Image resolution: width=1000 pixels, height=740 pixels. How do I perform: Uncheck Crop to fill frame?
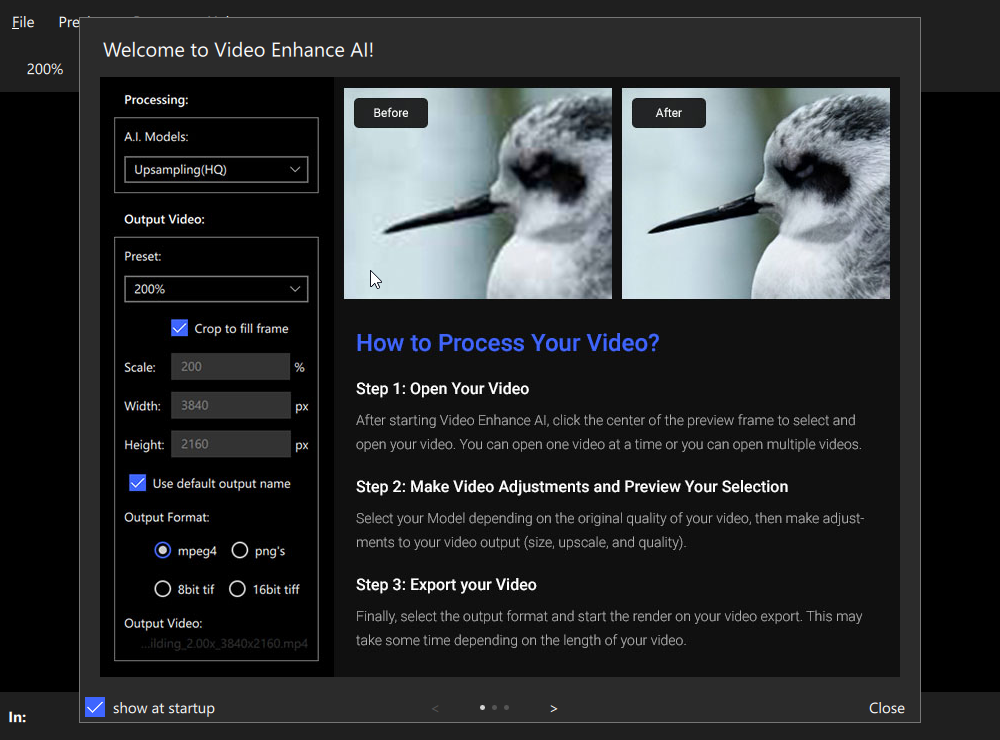coord(180,328)
